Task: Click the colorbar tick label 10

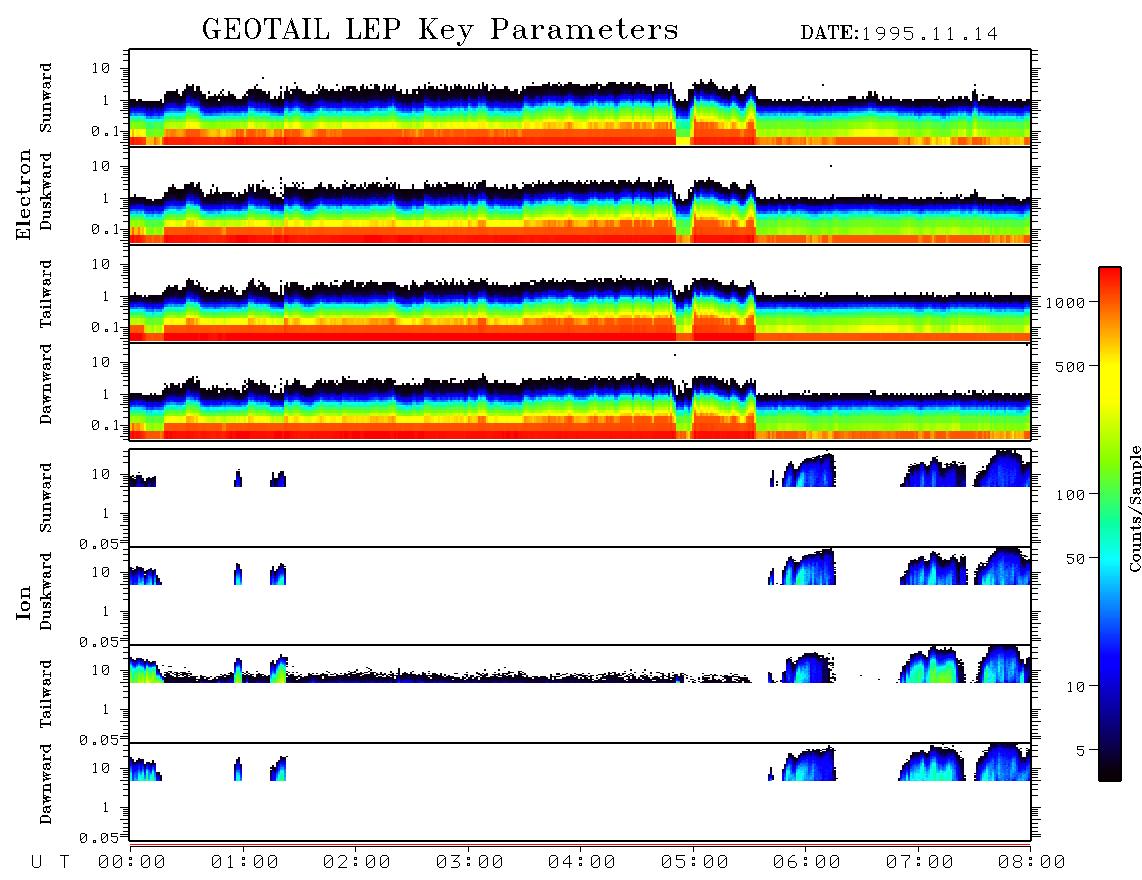Action: [1076, 687]
